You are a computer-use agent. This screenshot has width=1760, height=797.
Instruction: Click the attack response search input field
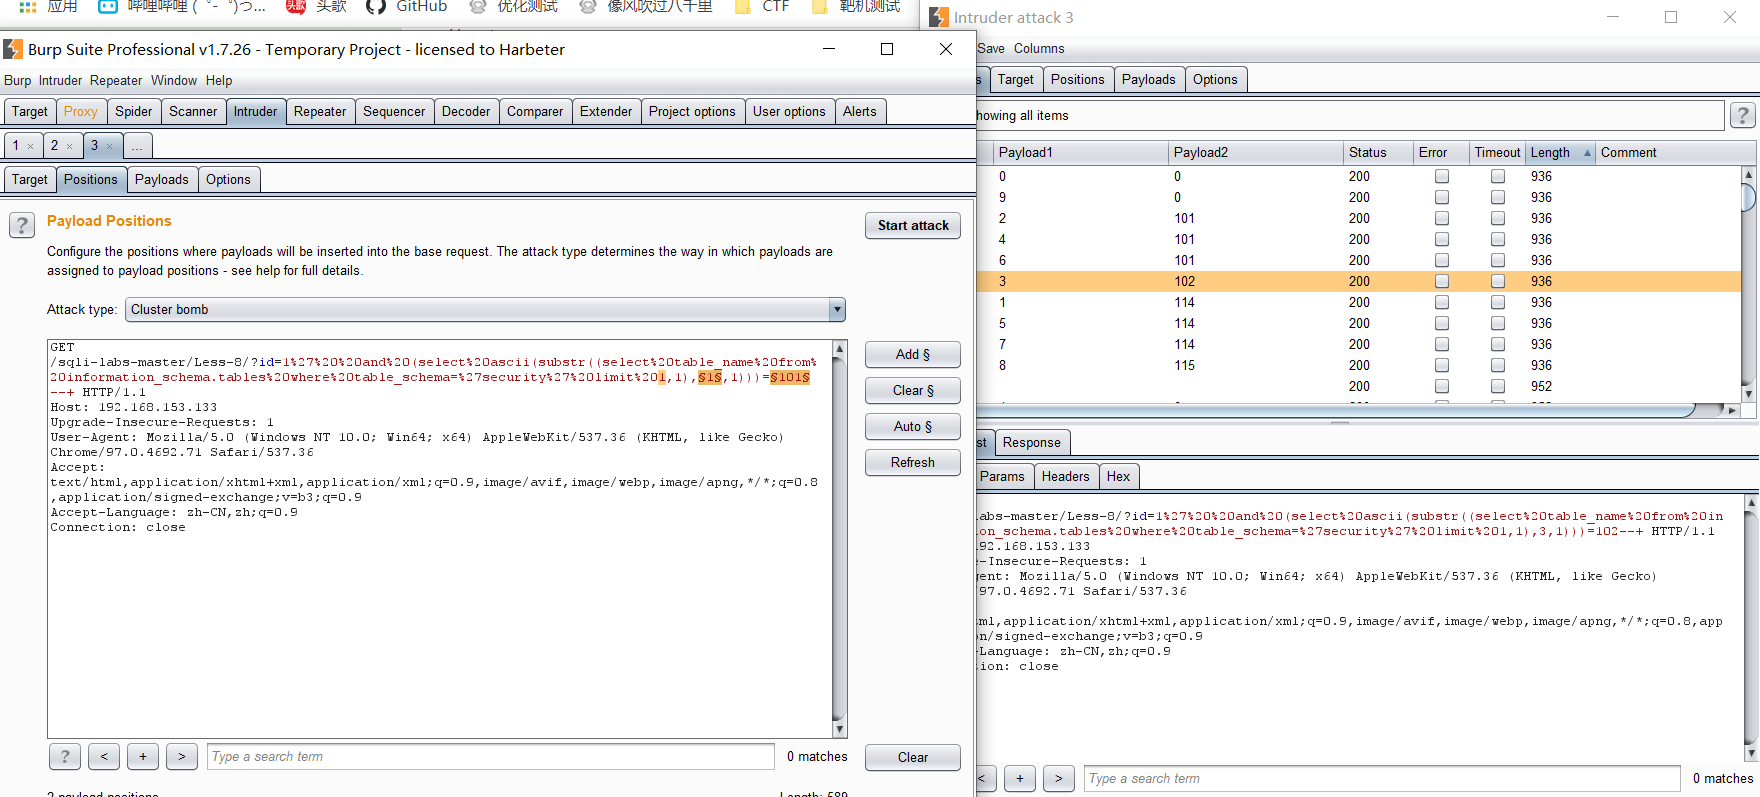coord(1382,778)
